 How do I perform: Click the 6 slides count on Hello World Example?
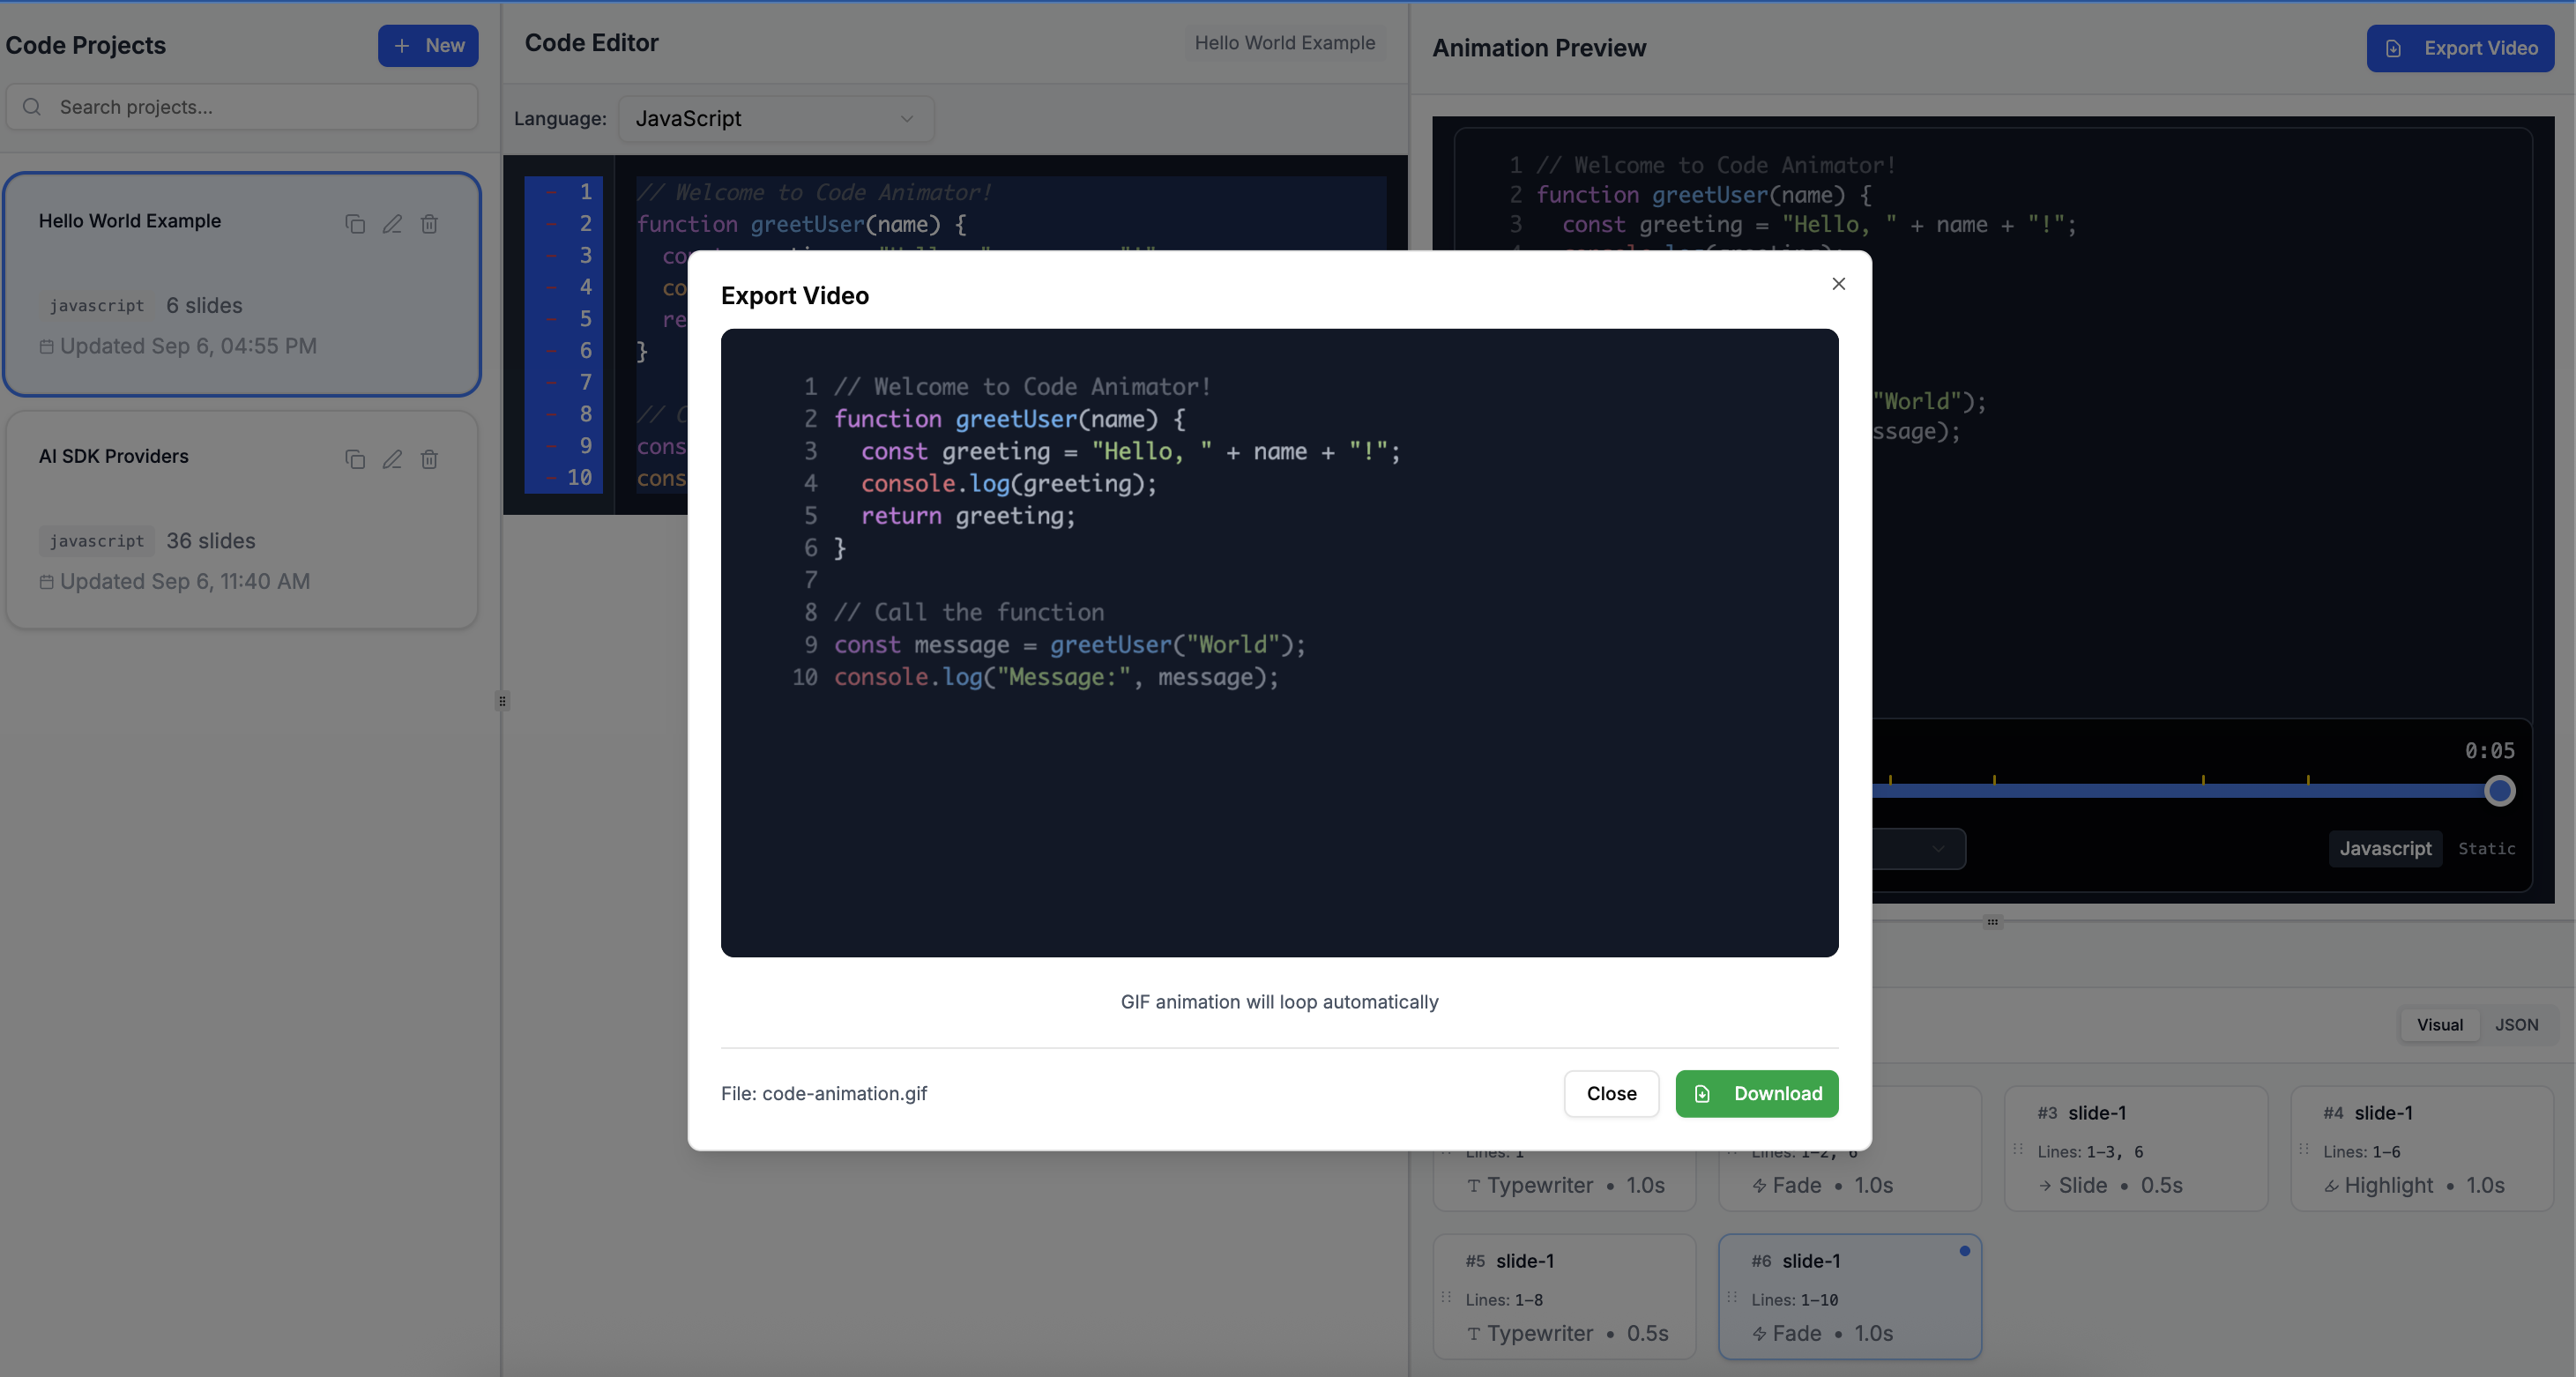[204, 306]
